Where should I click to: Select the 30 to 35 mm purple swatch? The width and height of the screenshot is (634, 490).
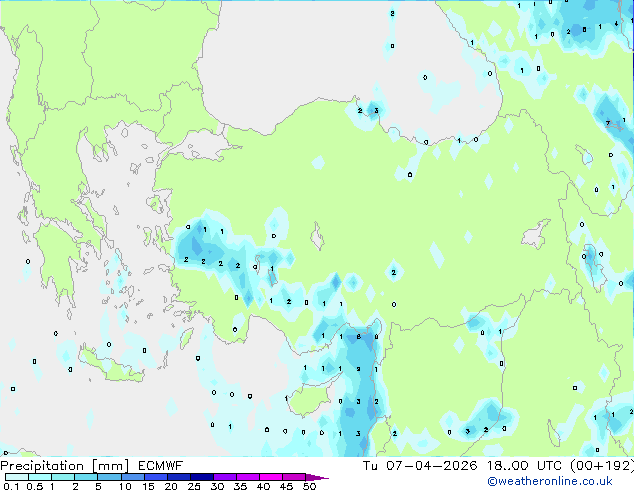click(x=225, y=477)
